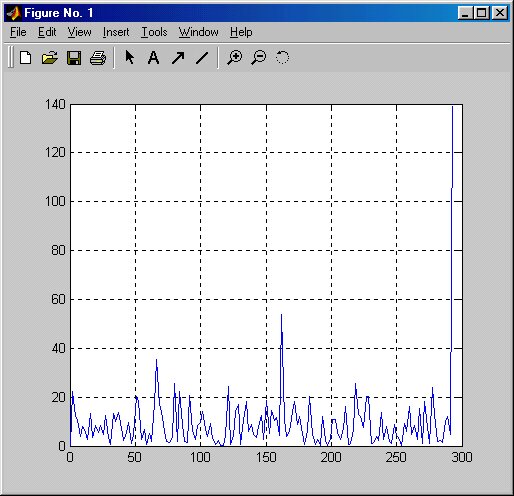Open a file with the folder icon
Image resolution: width=514 pixels, height=496 pixels.
click(50, 58)
